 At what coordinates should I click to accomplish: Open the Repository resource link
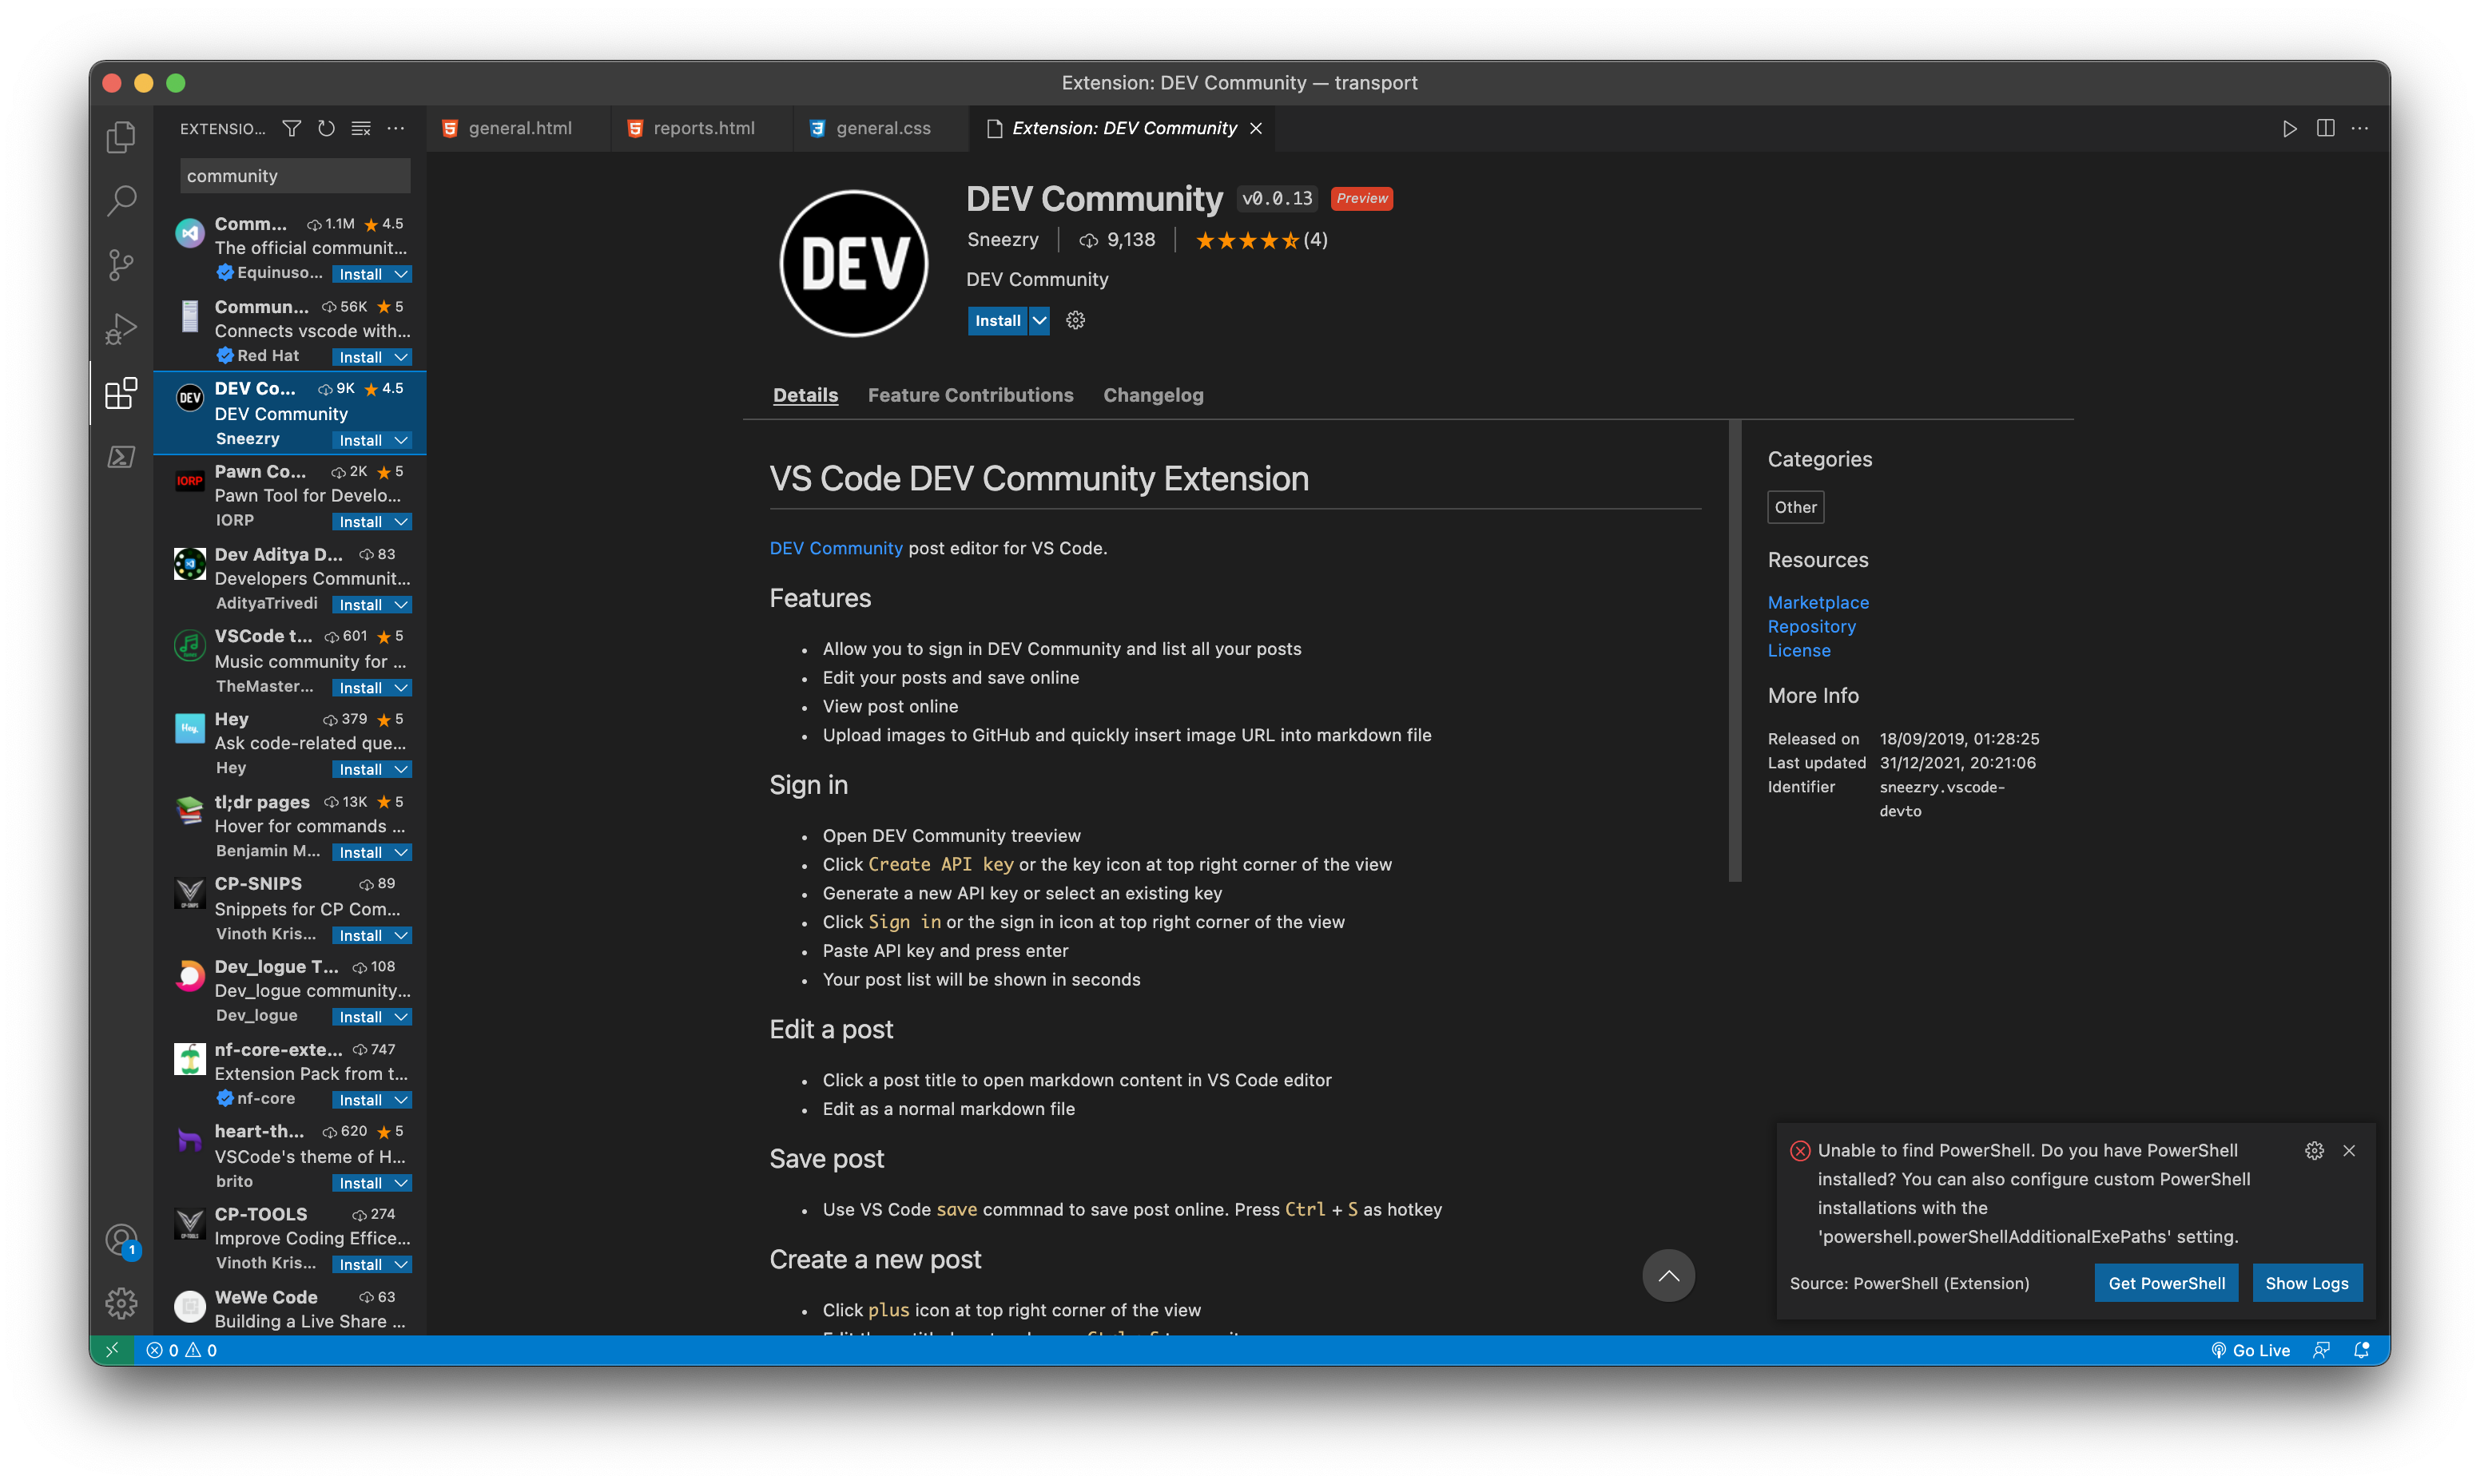[1811, 626]
